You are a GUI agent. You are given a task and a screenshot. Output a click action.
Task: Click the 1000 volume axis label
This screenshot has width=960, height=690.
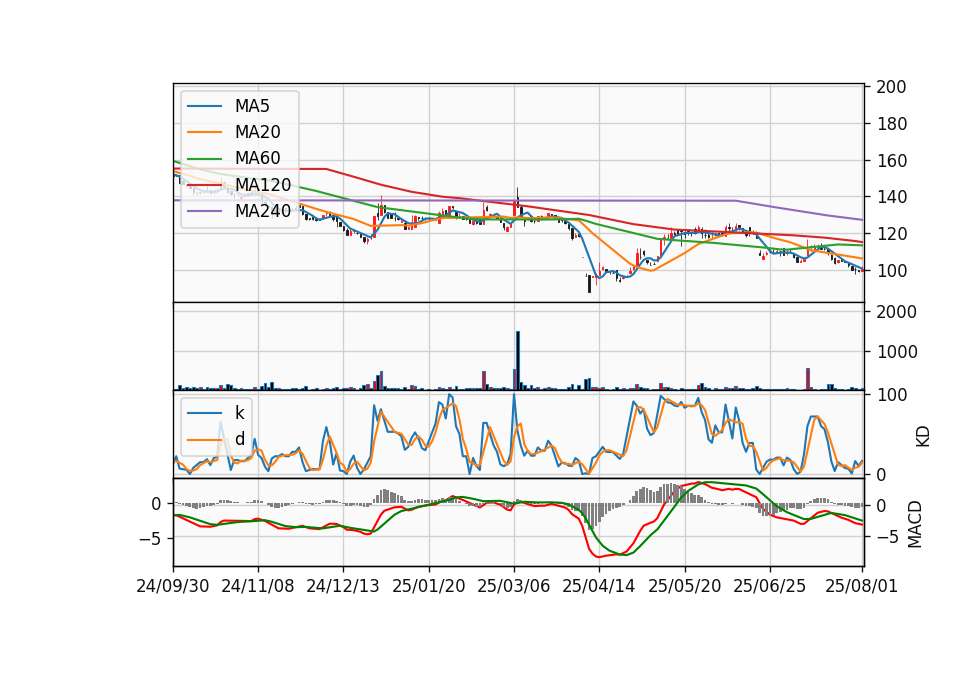click(896, 352)
